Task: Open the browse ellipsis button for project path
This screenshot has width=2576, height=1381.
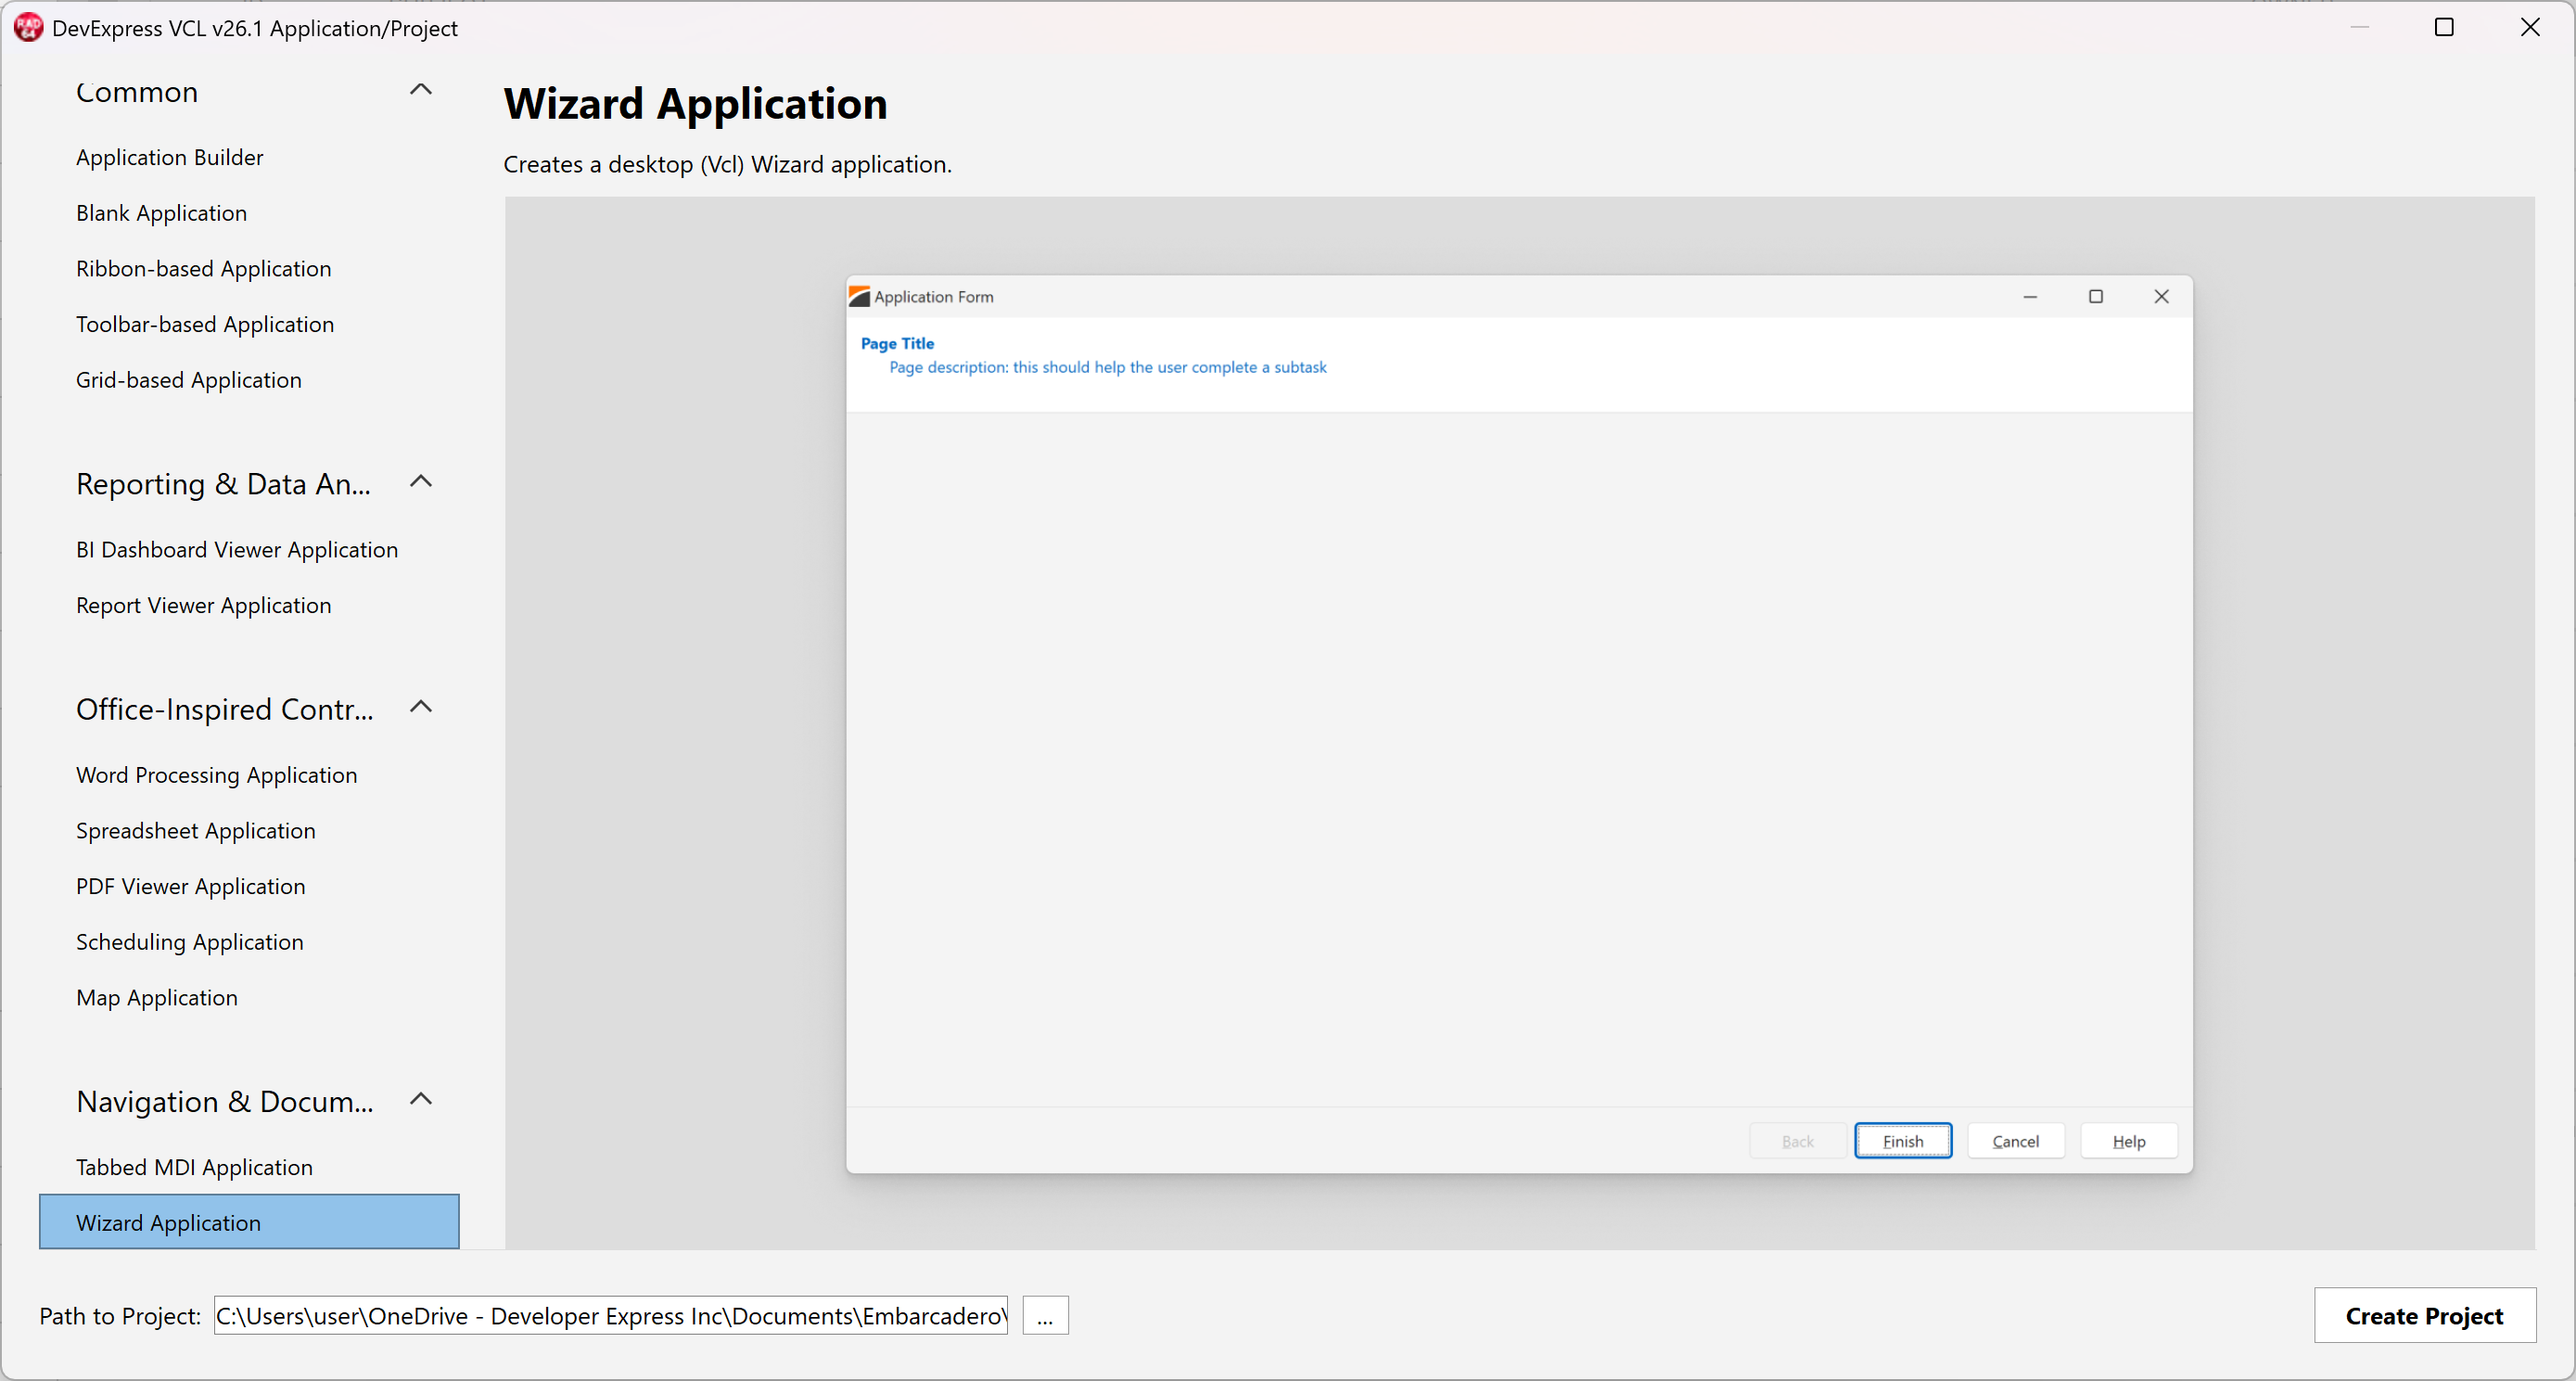Action: point(1045,1315)
